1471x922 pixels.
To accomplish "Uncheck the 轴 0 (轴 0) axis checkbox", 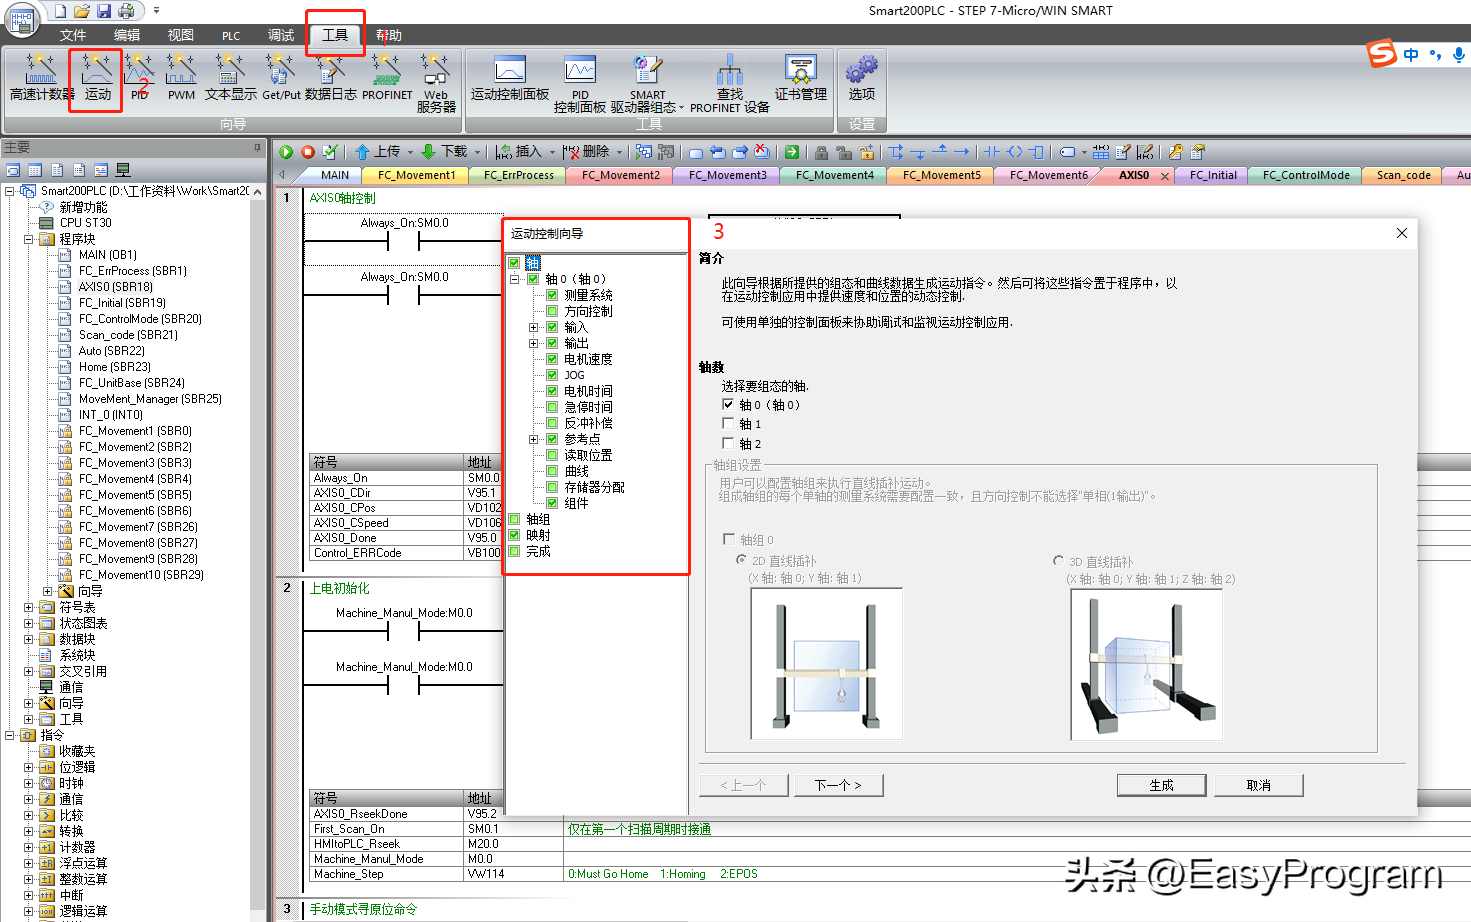I will tap(728, 404).
